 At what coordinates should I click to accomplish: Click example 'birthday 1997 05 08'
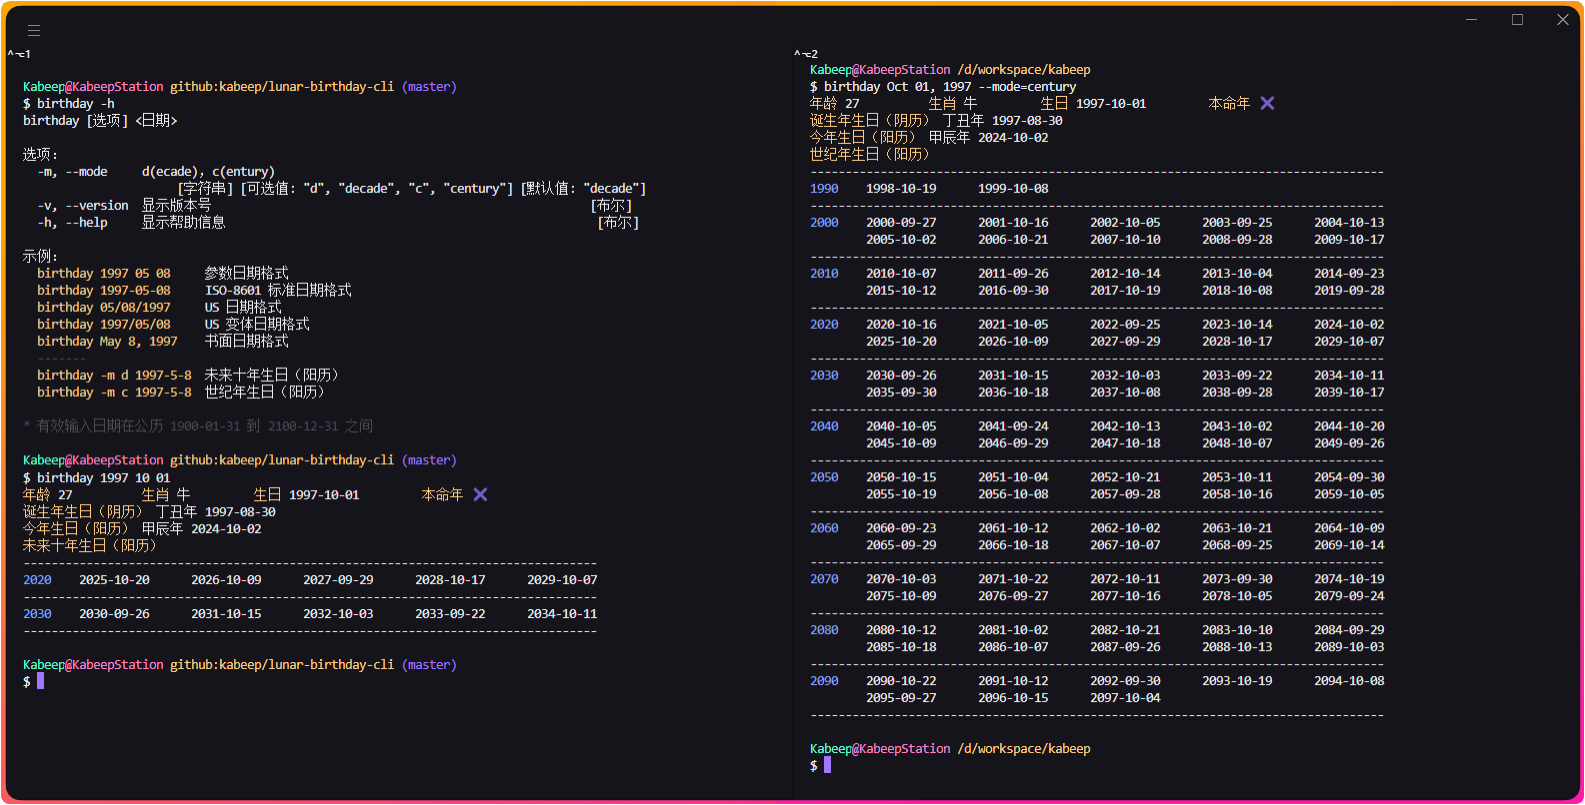coord(104,274)
